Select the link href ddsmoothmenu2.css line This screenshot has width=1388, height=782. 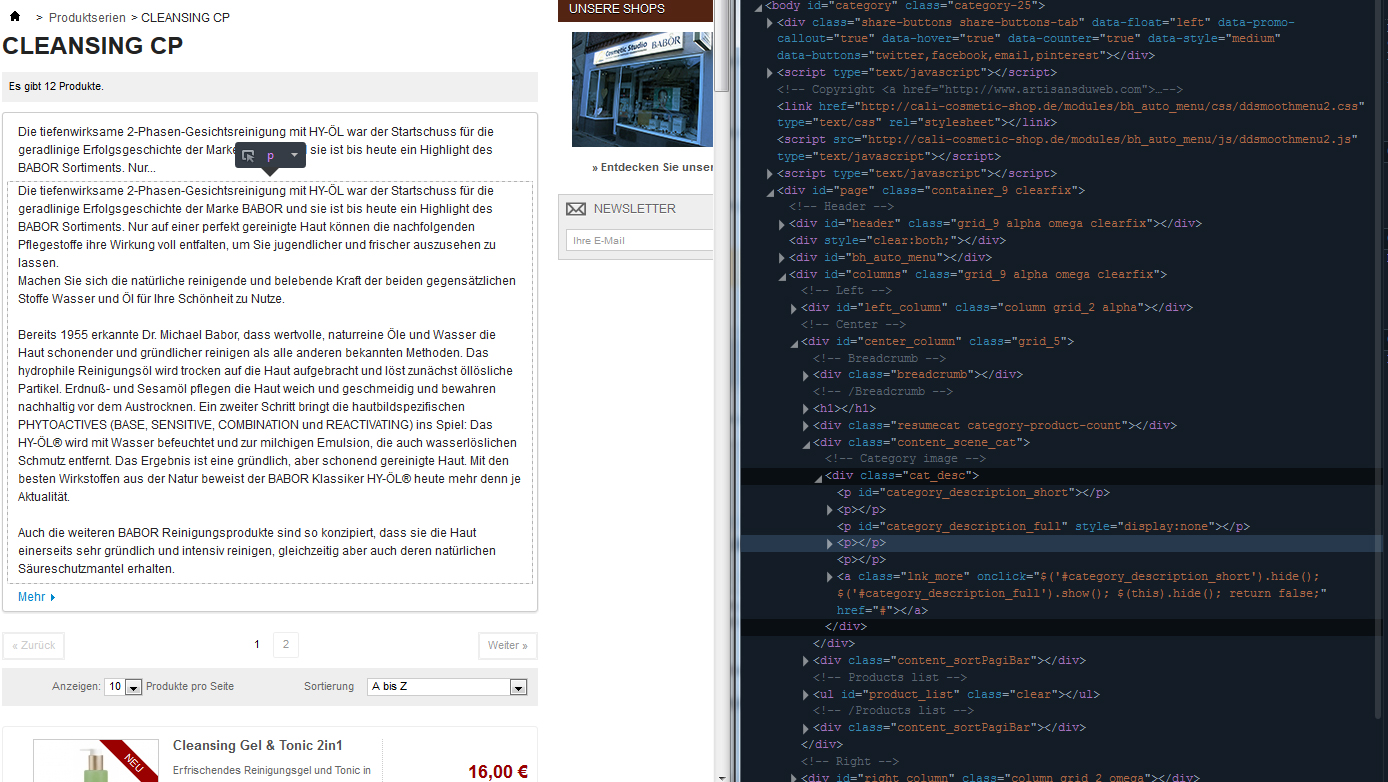[1071, 114]
